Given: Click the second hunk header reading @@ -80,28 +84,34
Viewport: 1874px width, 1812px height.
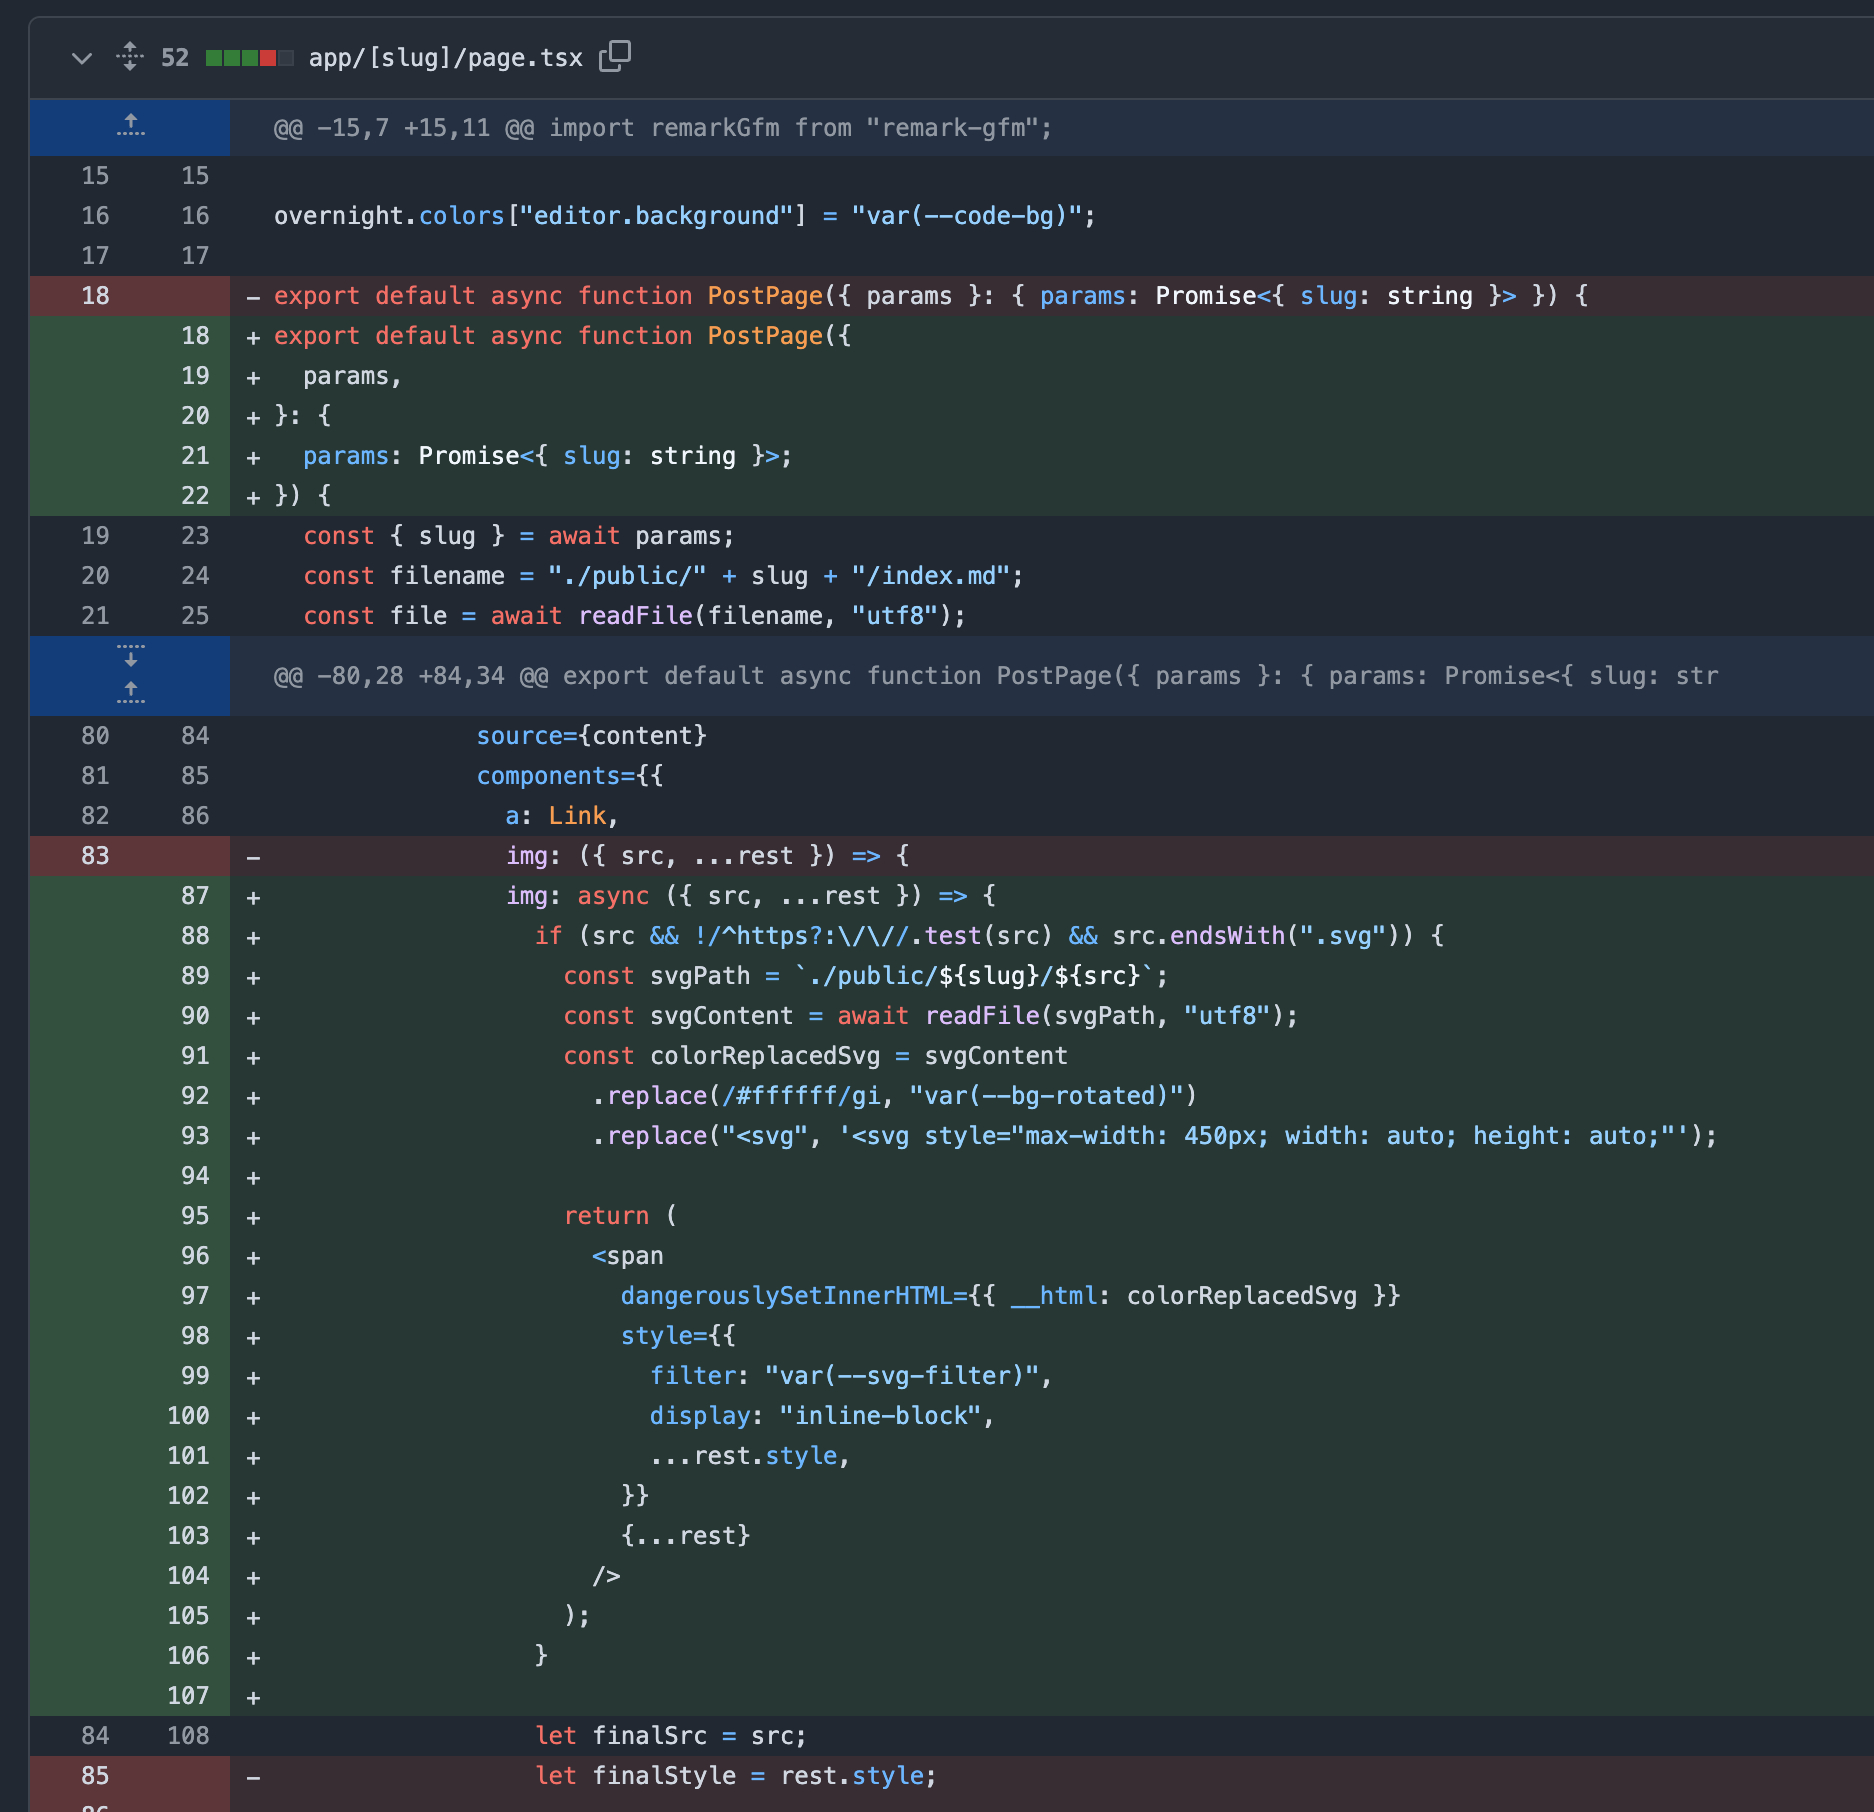Looking at the screenshot, I should [995, 676].
